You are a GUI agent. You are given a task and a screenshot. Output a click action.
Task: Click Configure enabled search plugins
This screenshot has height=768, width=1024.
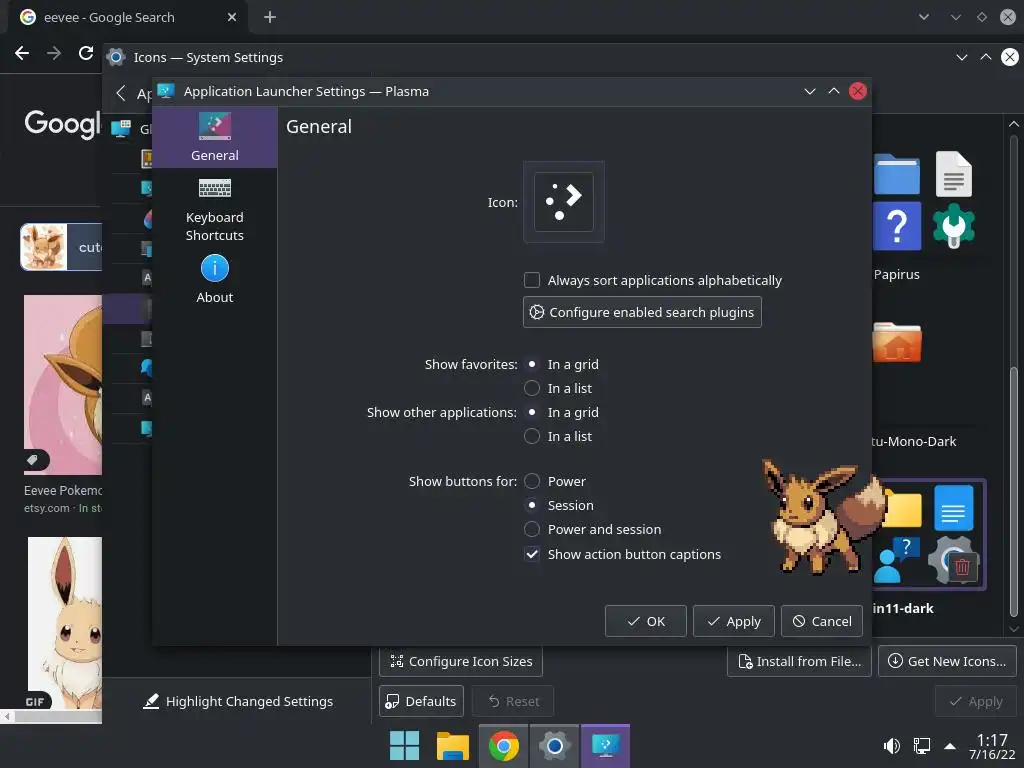(642, 312)
